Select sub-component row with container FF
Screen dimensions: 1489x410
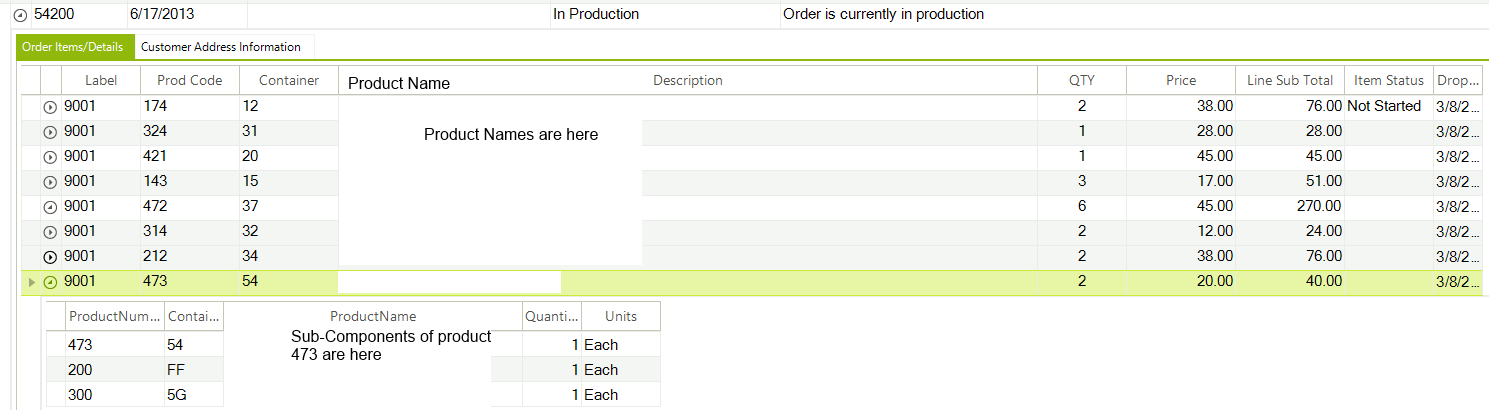(x=193, y=370)
